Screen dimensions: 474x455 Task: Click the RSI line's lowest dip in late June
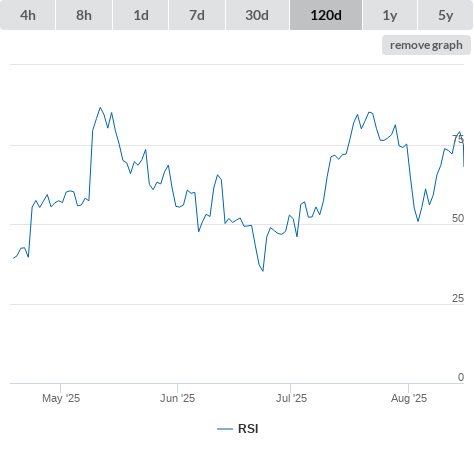pos(263,271)
